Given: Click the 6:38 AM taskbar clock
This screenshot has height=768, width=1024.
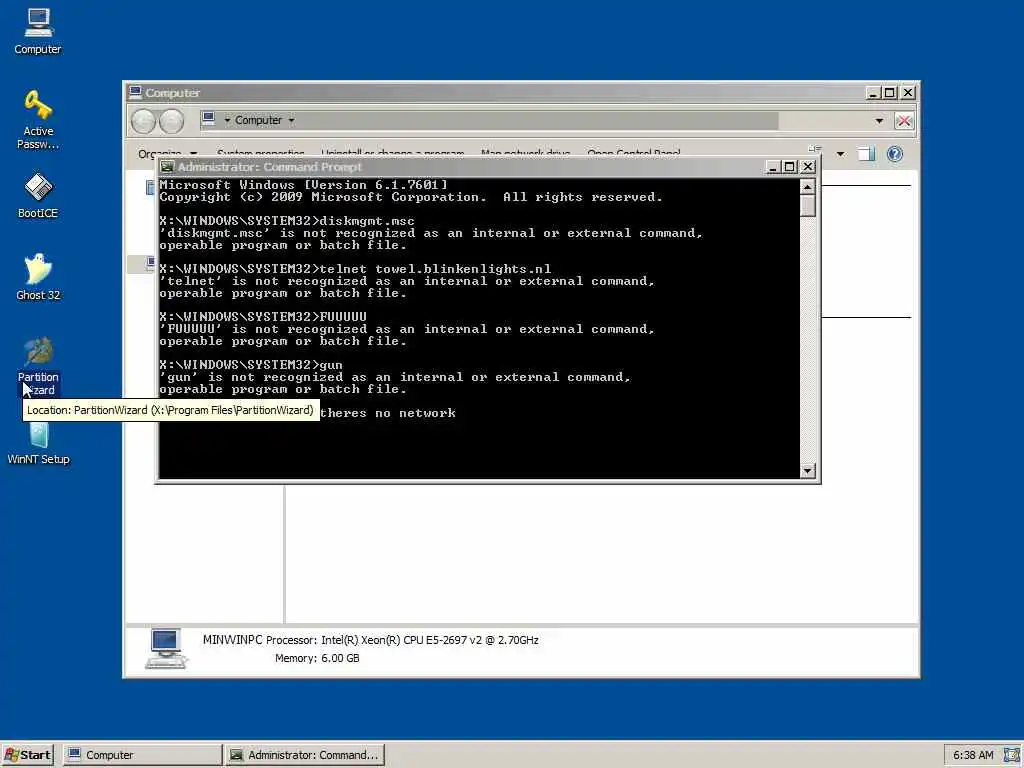Looking at the screenshot, I should click(973, 755).
